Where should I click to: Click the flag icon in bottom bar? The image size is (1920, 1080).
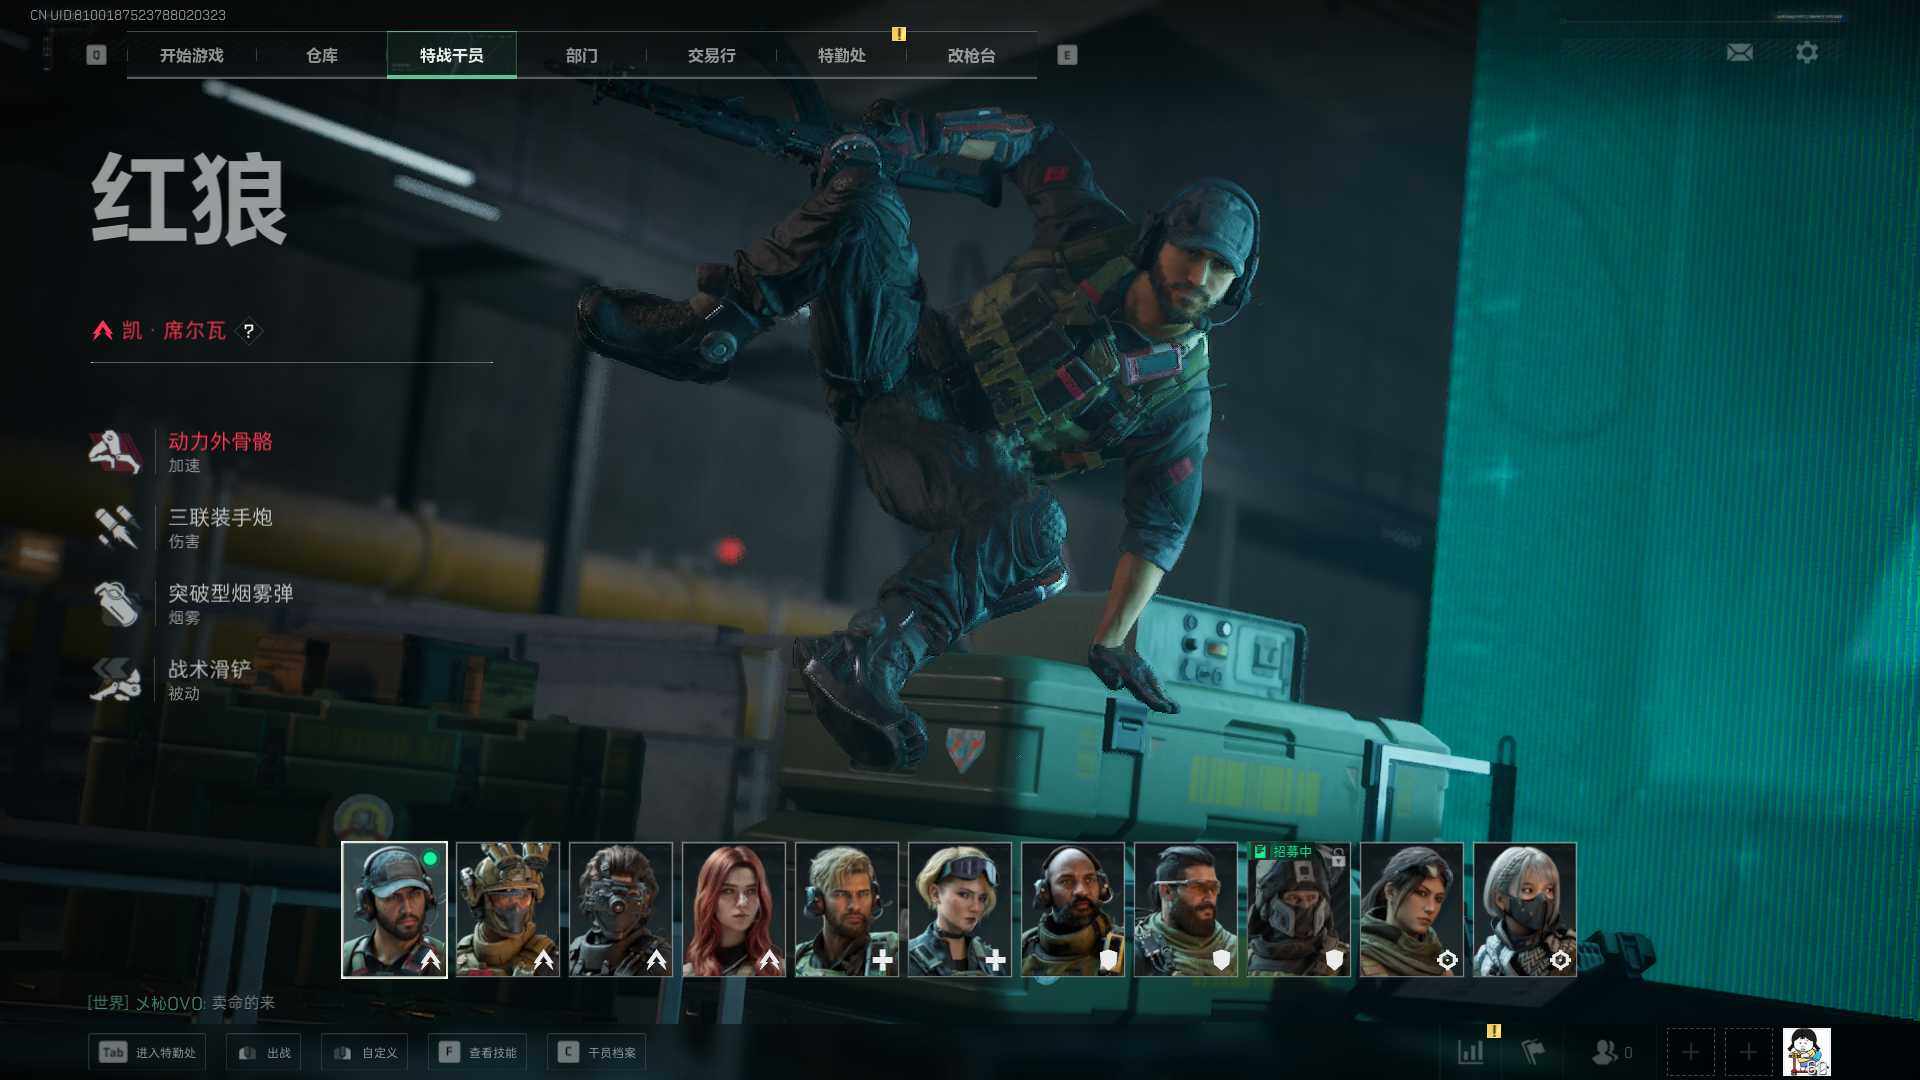(1533, 1052)
